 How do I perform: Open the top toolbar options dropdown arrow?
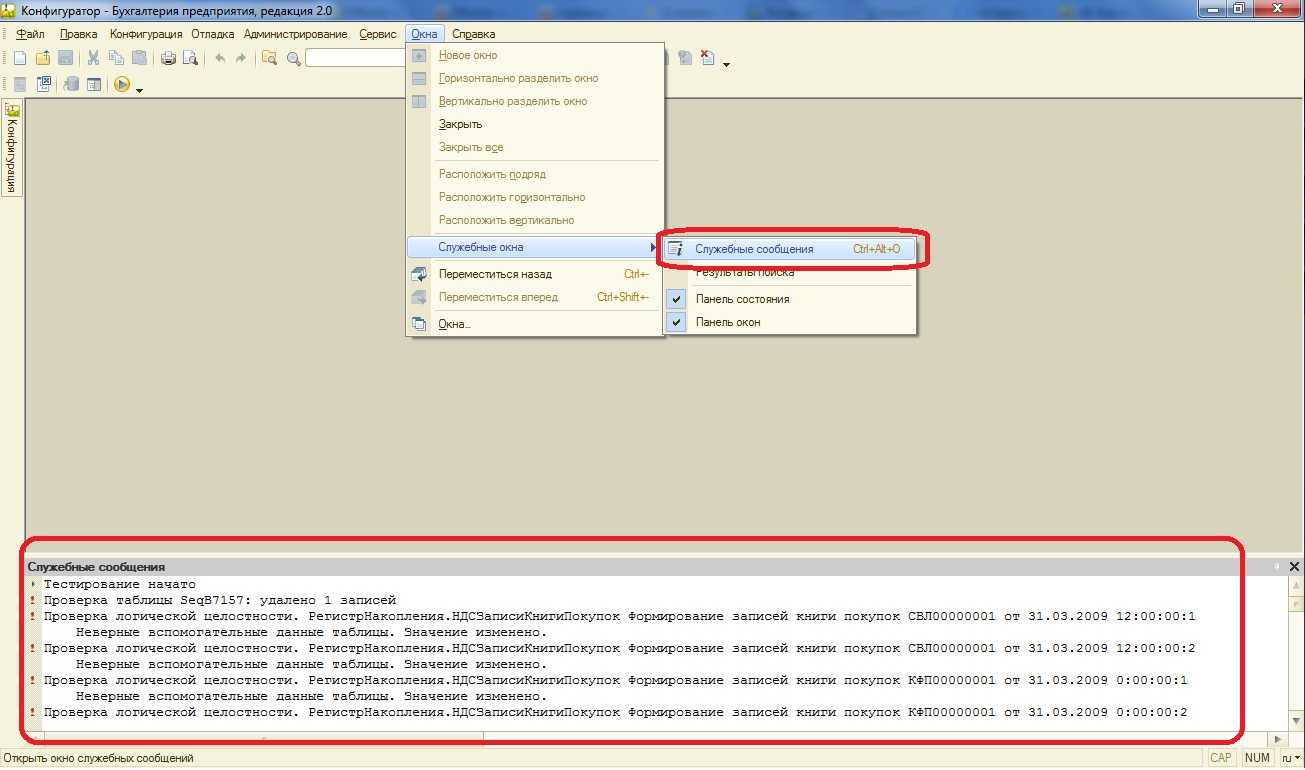click(x=726, y=65)
